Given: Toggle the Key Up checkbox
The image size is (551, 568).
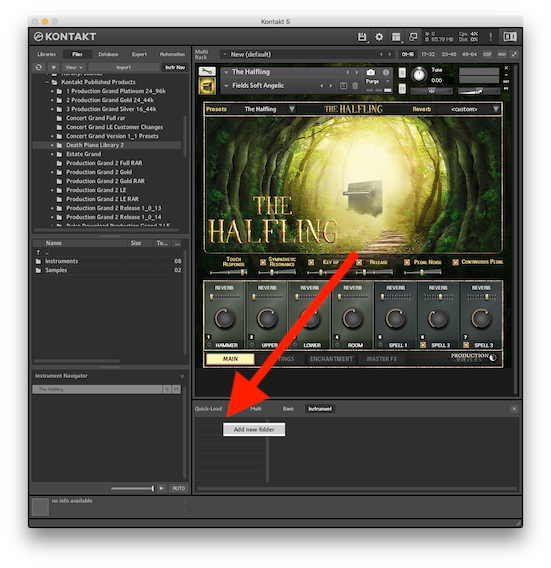Looking at the screenshot, I should [x=311, y=262].
